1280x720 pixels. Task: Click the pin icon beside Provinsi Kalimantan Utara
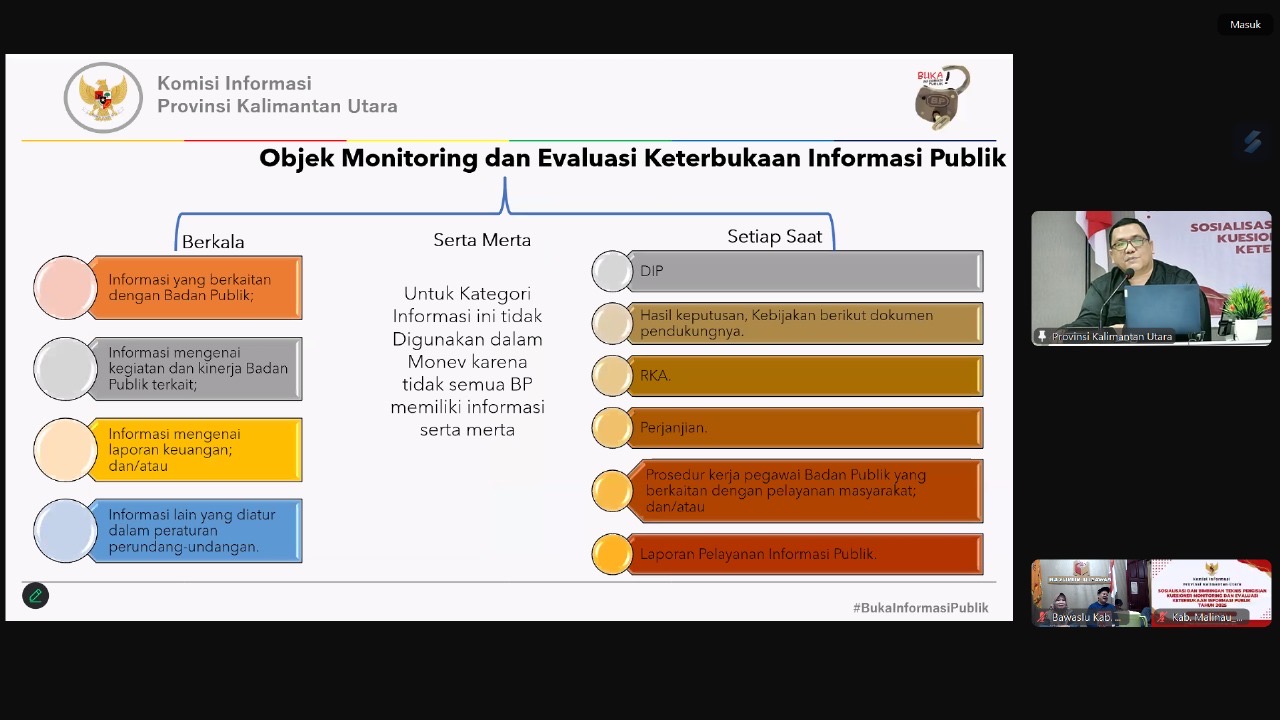click(1042, 337)
